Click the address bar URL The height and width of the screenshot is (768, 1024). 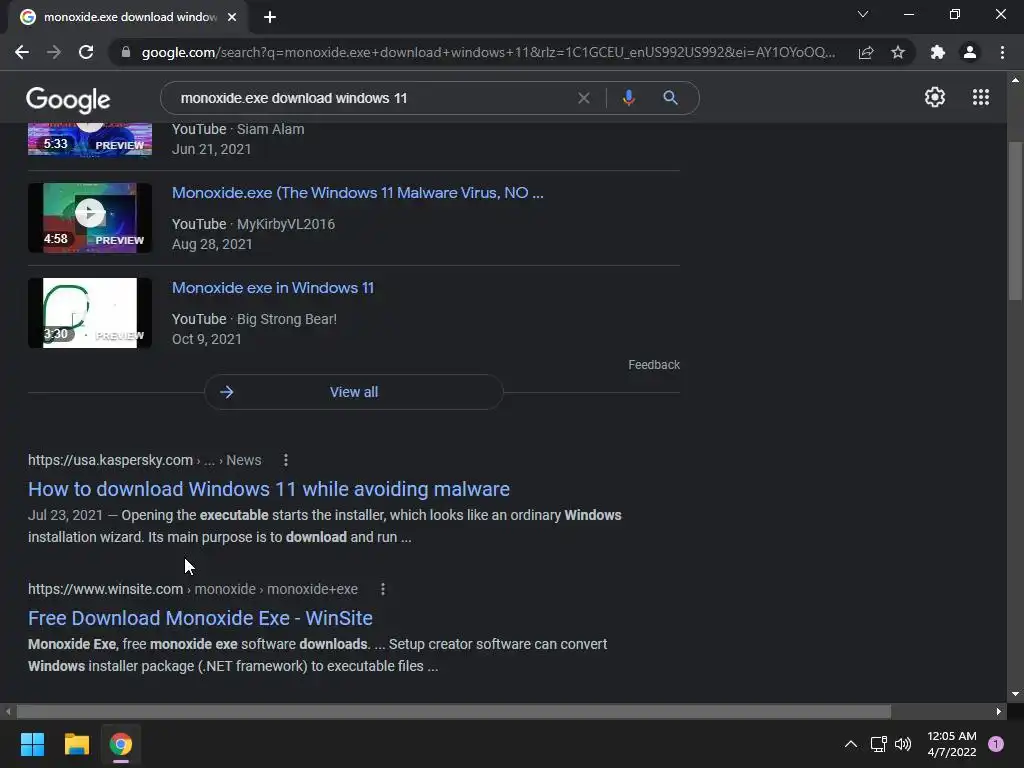coord(488,52)
